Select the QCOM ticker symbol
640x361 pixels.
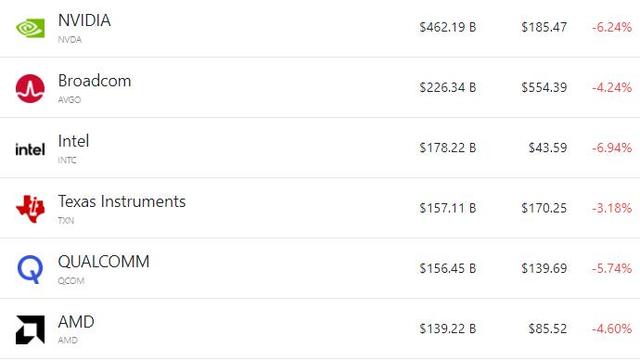tap(71, 281)
